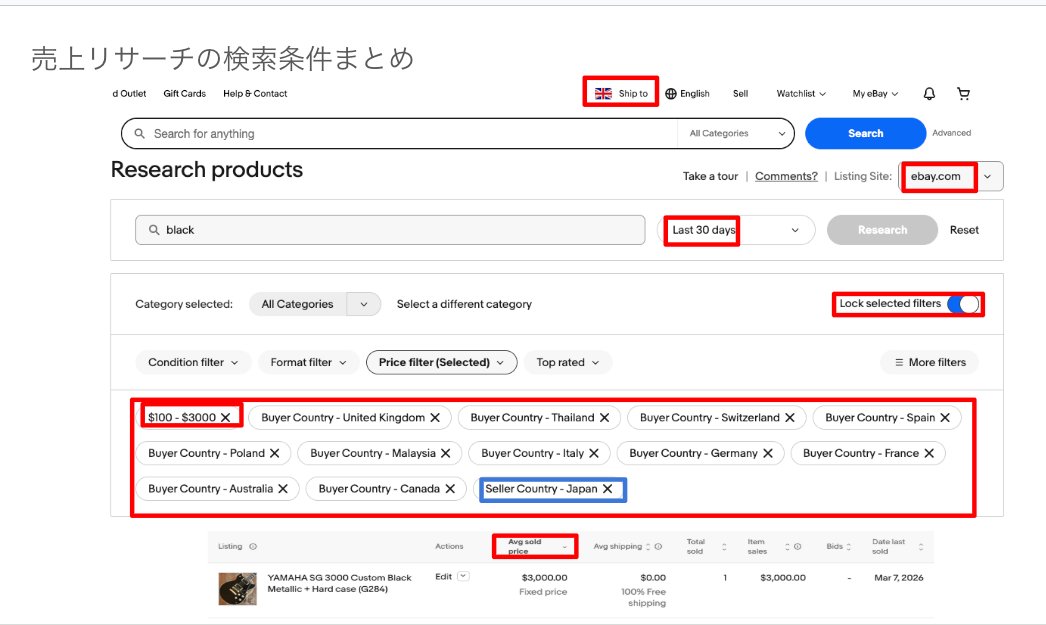Toggle the Lock selected filters switch
Viewport: 1046px width, 625px height.
[962, 304]
